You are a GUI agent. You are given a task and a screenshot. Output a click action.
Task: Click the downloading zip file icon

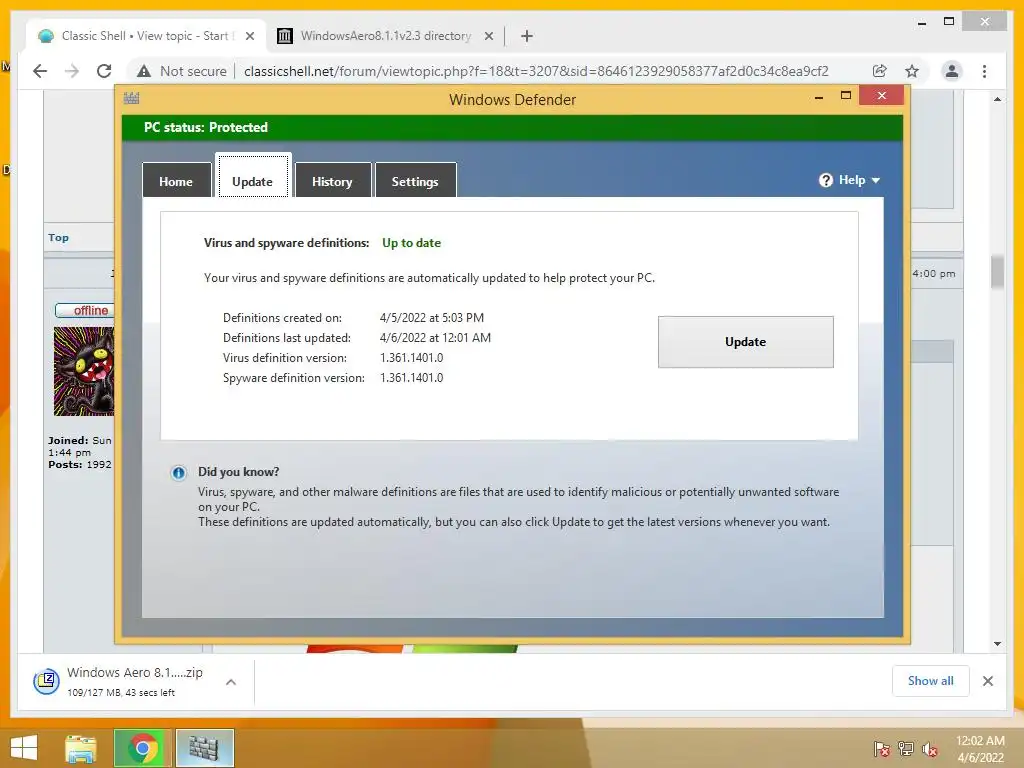pos(46,682)
